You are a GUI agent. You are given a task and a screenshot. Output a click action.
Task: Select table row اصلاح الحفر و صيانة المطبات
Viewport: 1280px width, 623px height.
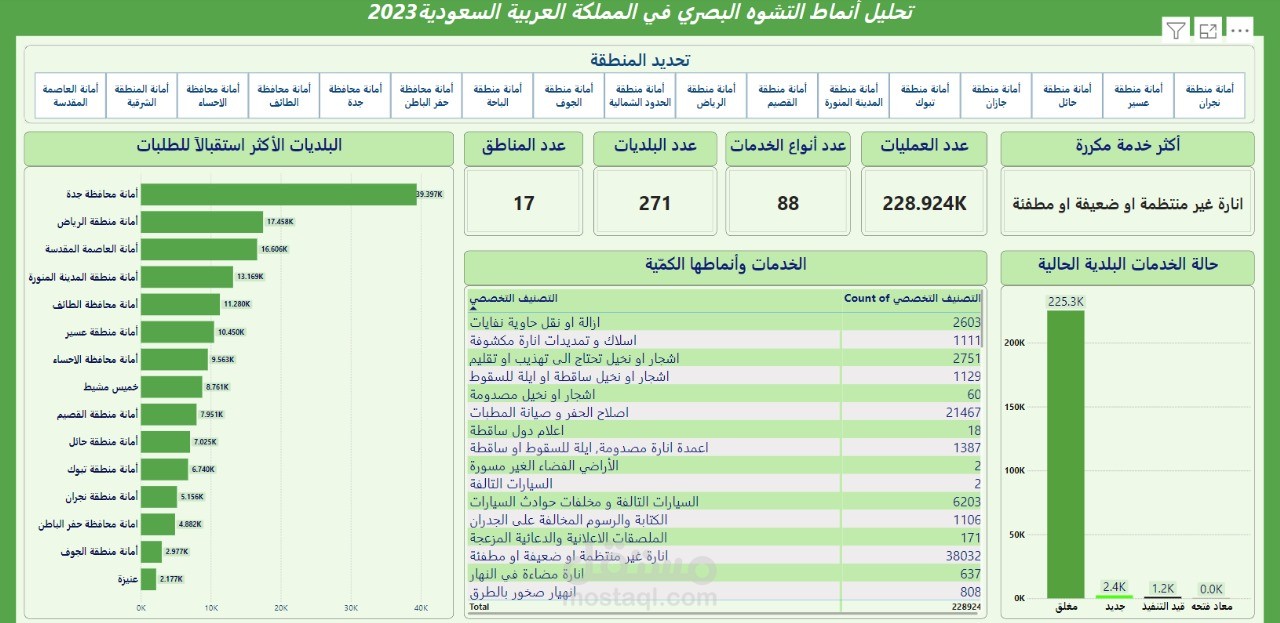(x=725, y=412)
